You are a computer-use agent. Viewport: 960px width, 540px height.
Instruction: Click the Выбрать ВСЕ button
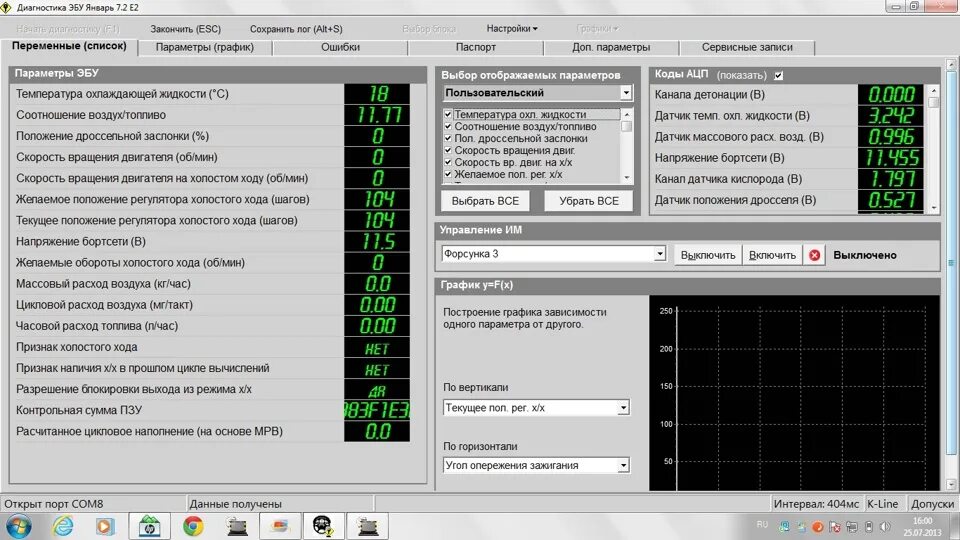pos(485,201)
